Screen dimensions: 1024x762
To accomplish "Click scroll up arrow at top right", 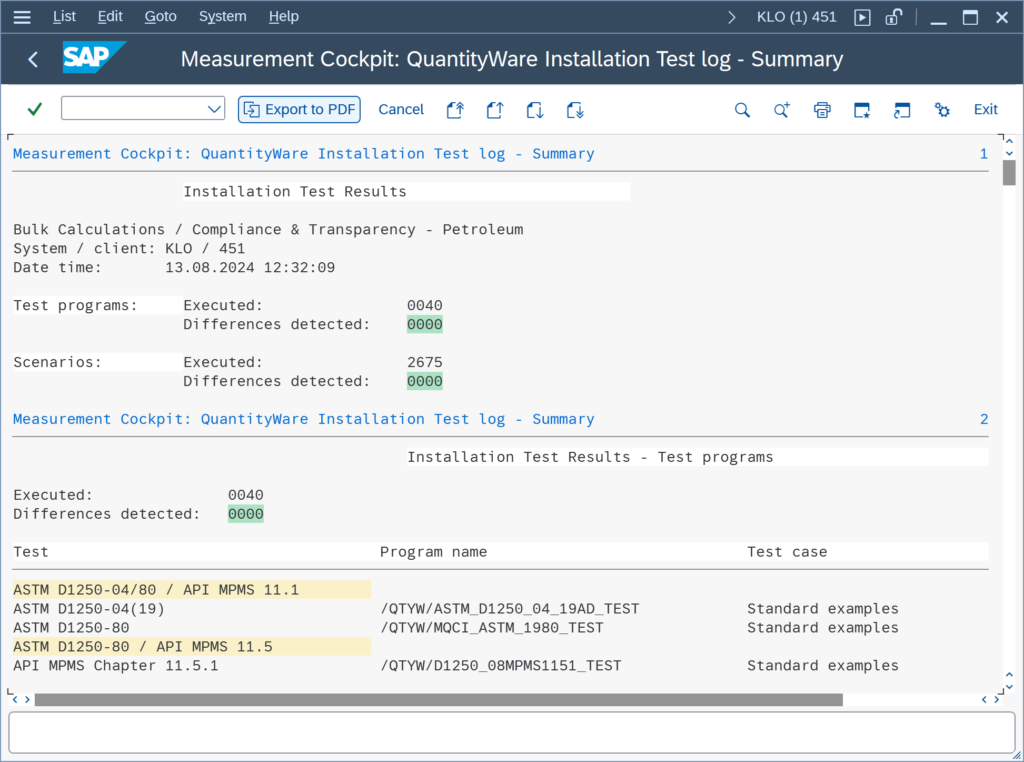I will coord(1009,141).
